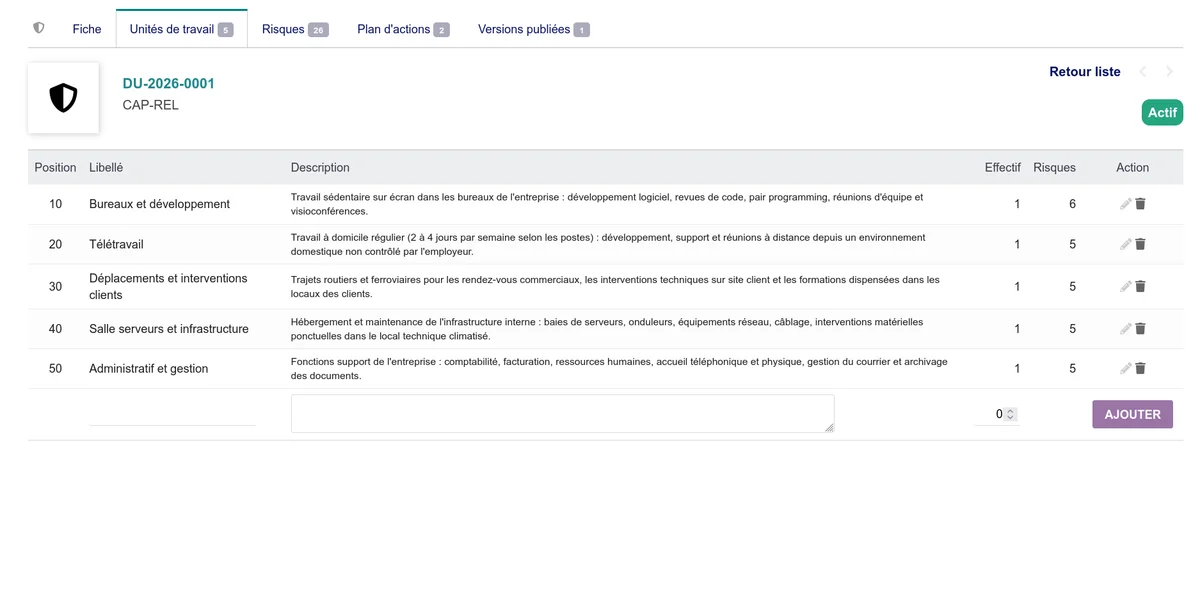Select the Bureaux et développement label
The height and width of the screenshot is (600, 1200).
(160, 204)
